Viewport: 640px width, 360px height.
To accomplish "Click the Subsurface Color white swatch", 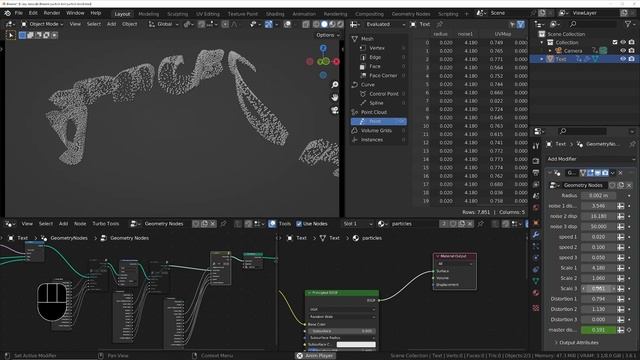I will 356,344.
